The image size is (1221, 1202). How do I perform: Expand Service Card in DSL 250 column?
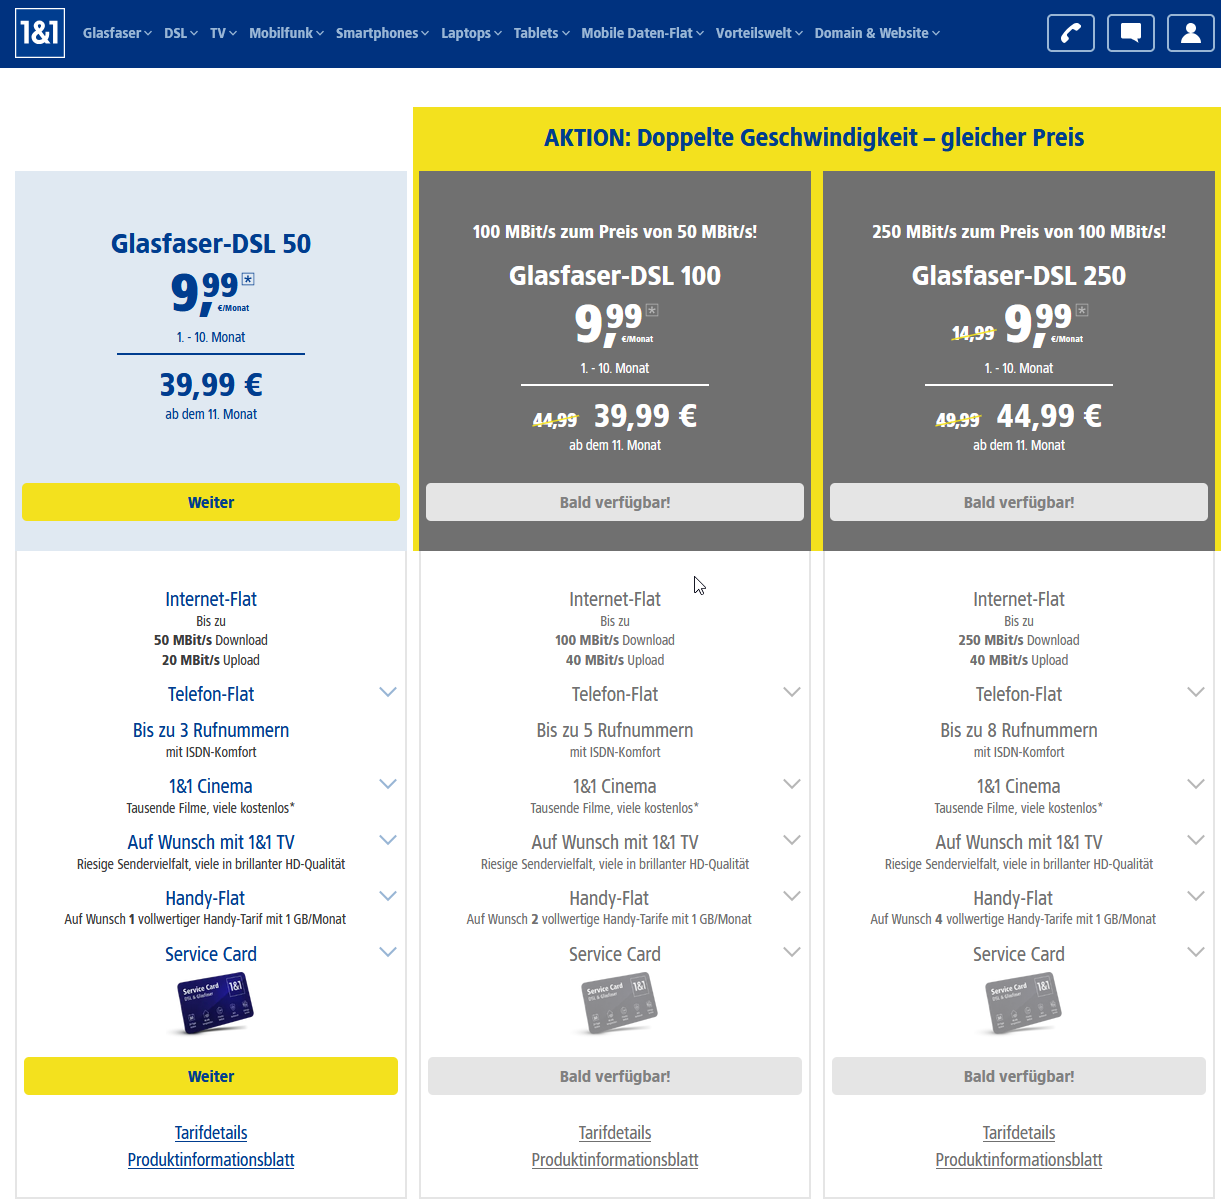pos(1196,952)
